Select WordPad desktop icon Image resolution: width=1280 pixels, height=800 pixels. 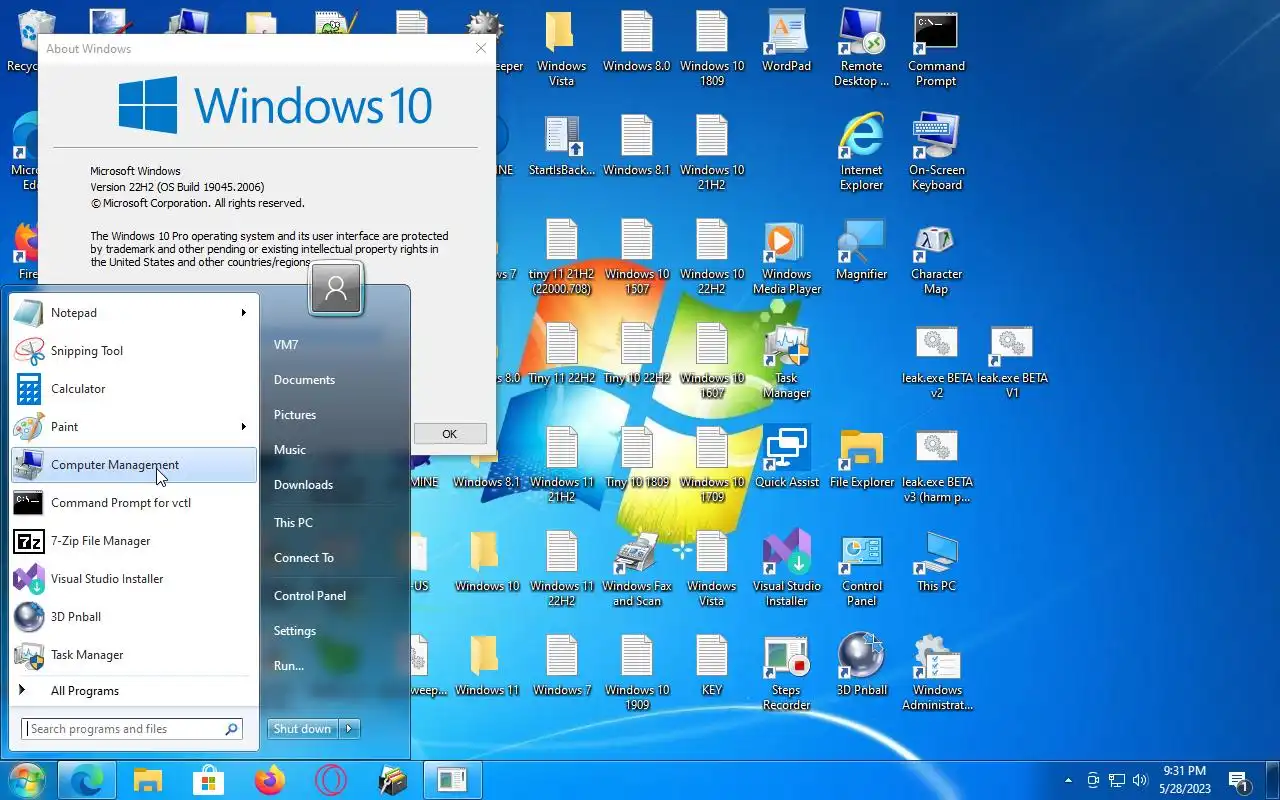pyautogui.click(x=787, y=42)
